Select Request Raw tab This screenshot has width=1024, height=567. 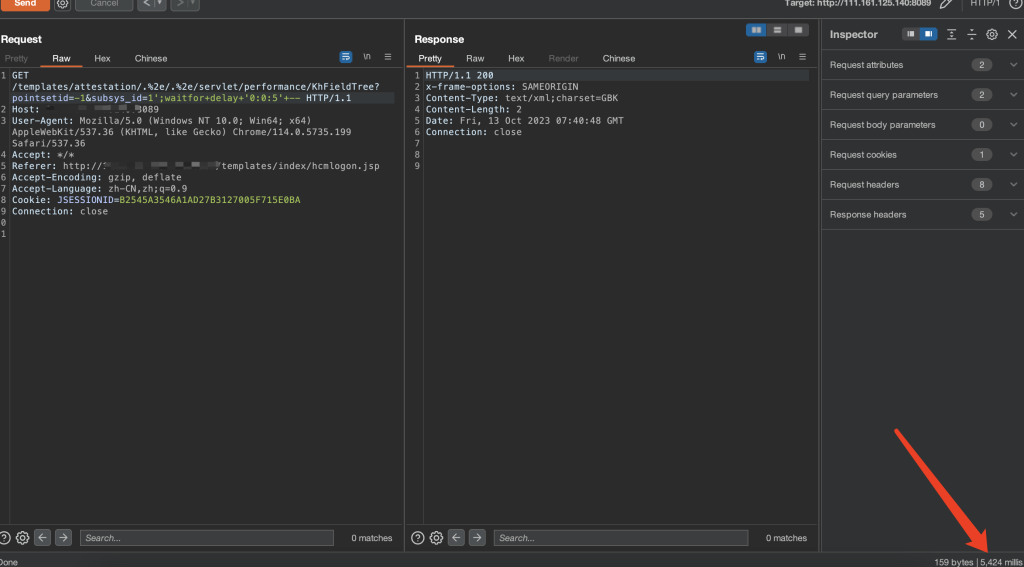(61, 58)
